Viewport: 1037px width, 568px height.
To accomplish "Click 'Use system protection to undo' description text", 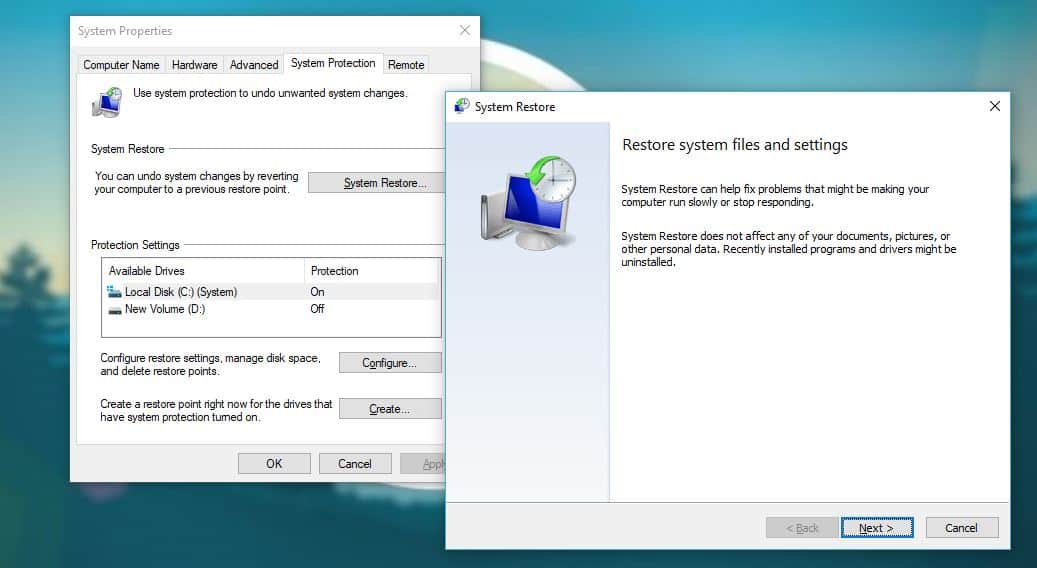I will (270, 93).
